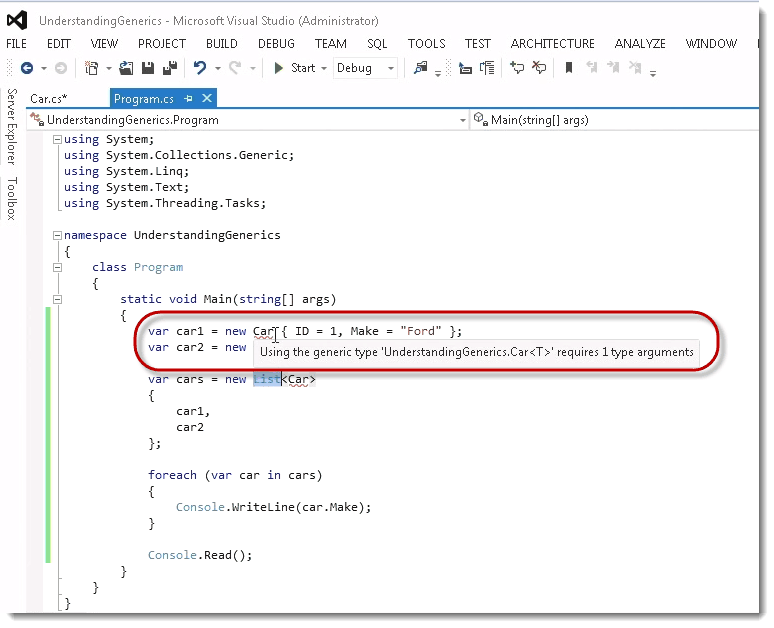Open the ANALYZE menu
This screenshot has height=628, width=774.
640,44
